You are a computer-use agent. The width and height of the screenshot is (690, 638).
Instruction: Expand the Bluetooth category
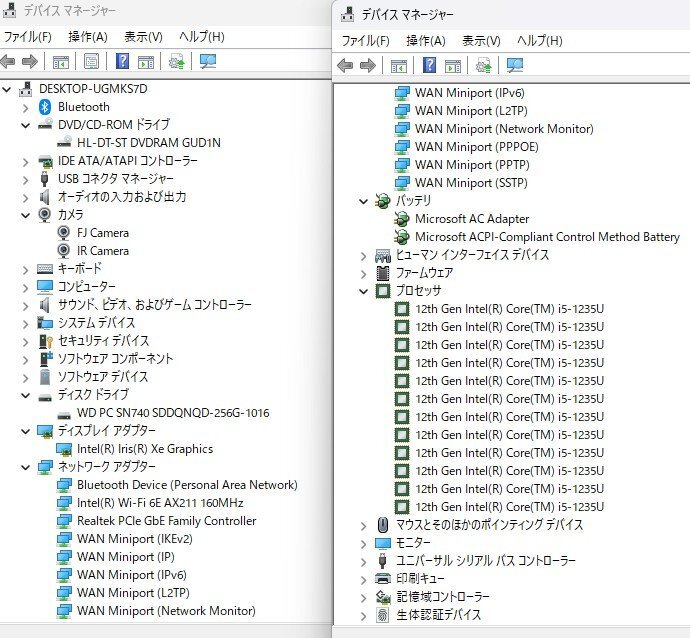(26, 107)
